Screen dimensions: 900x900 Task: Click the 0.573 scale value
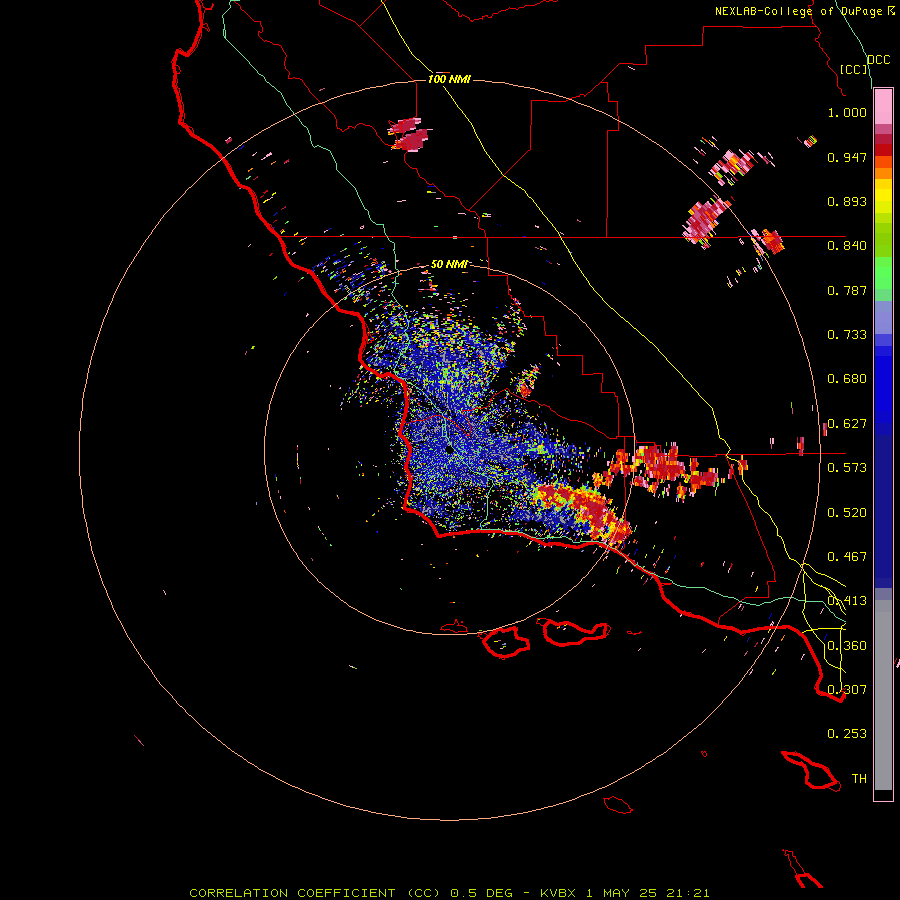(x=847, y=468)
